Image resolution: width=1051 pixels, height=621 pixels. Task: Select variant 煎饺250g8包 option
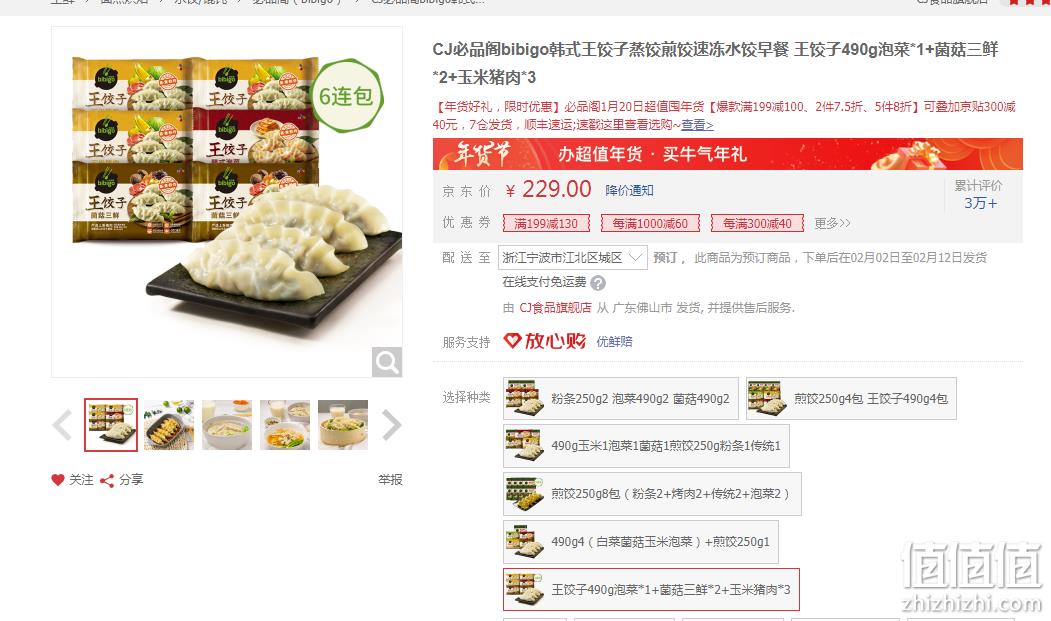[x=652, y=494]
